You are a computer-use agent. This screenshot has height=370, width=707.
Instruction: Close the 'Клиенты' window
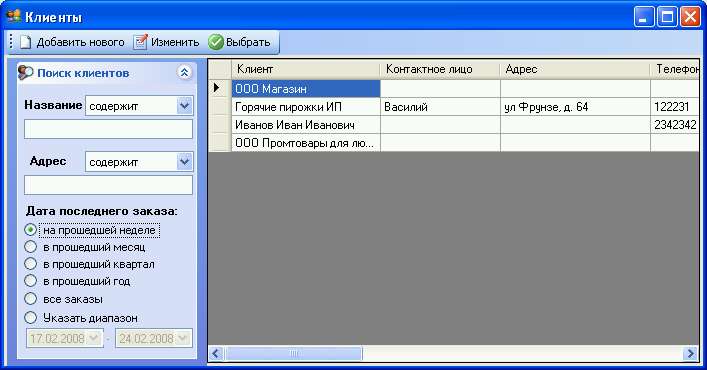pos(690,17)
